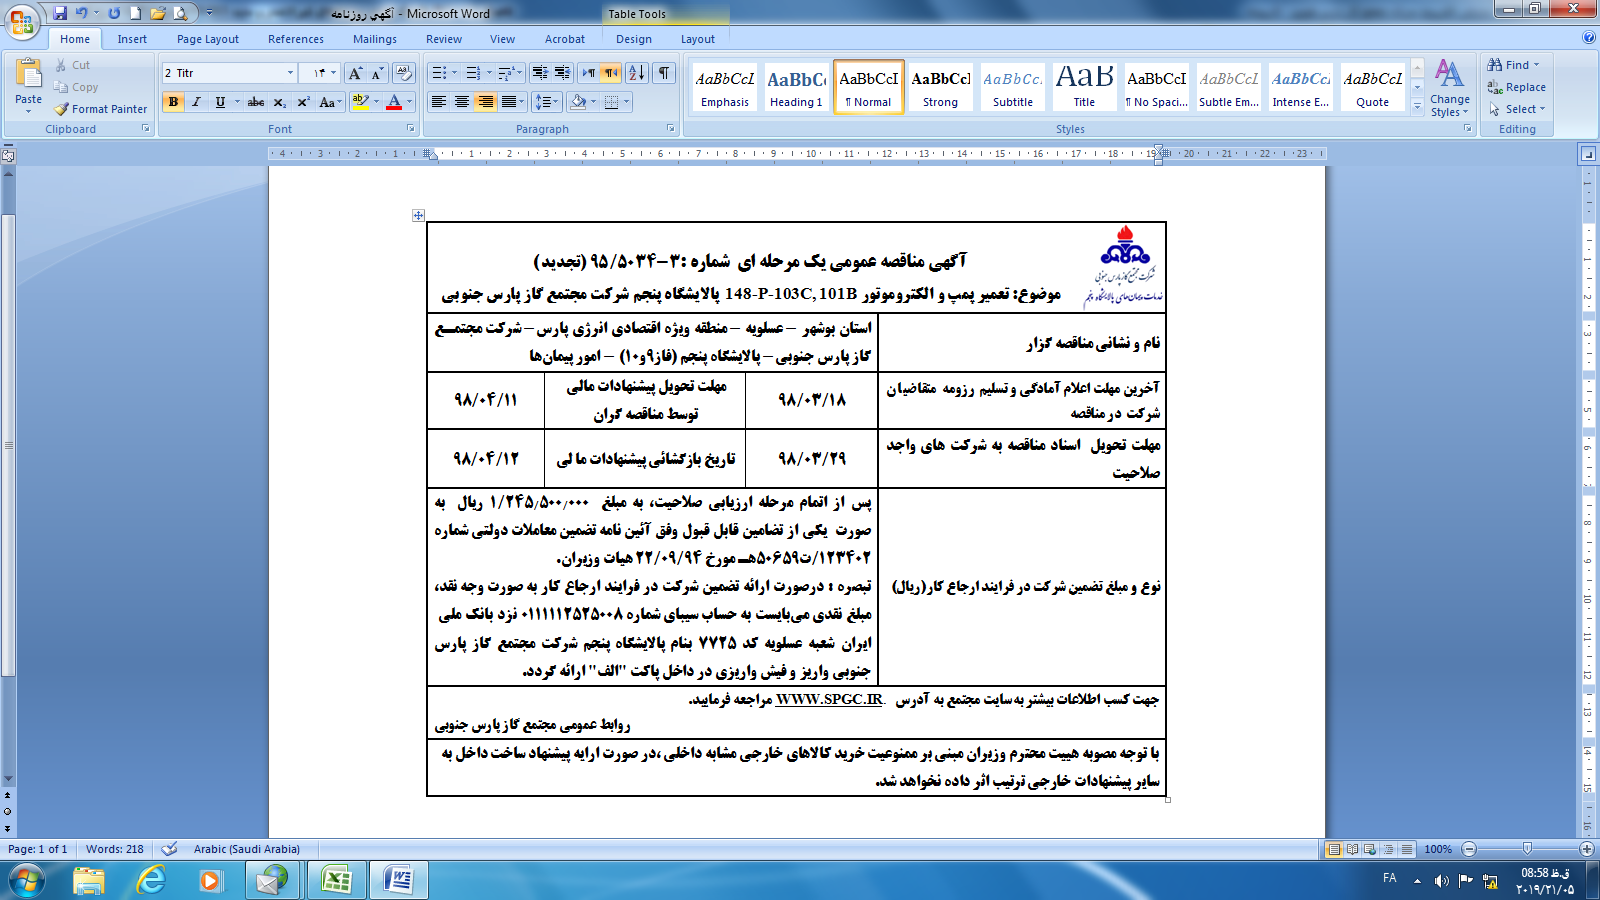Switch to the Page Layout tab
This screenshot has height=900, width=1600.
(208, 39)
